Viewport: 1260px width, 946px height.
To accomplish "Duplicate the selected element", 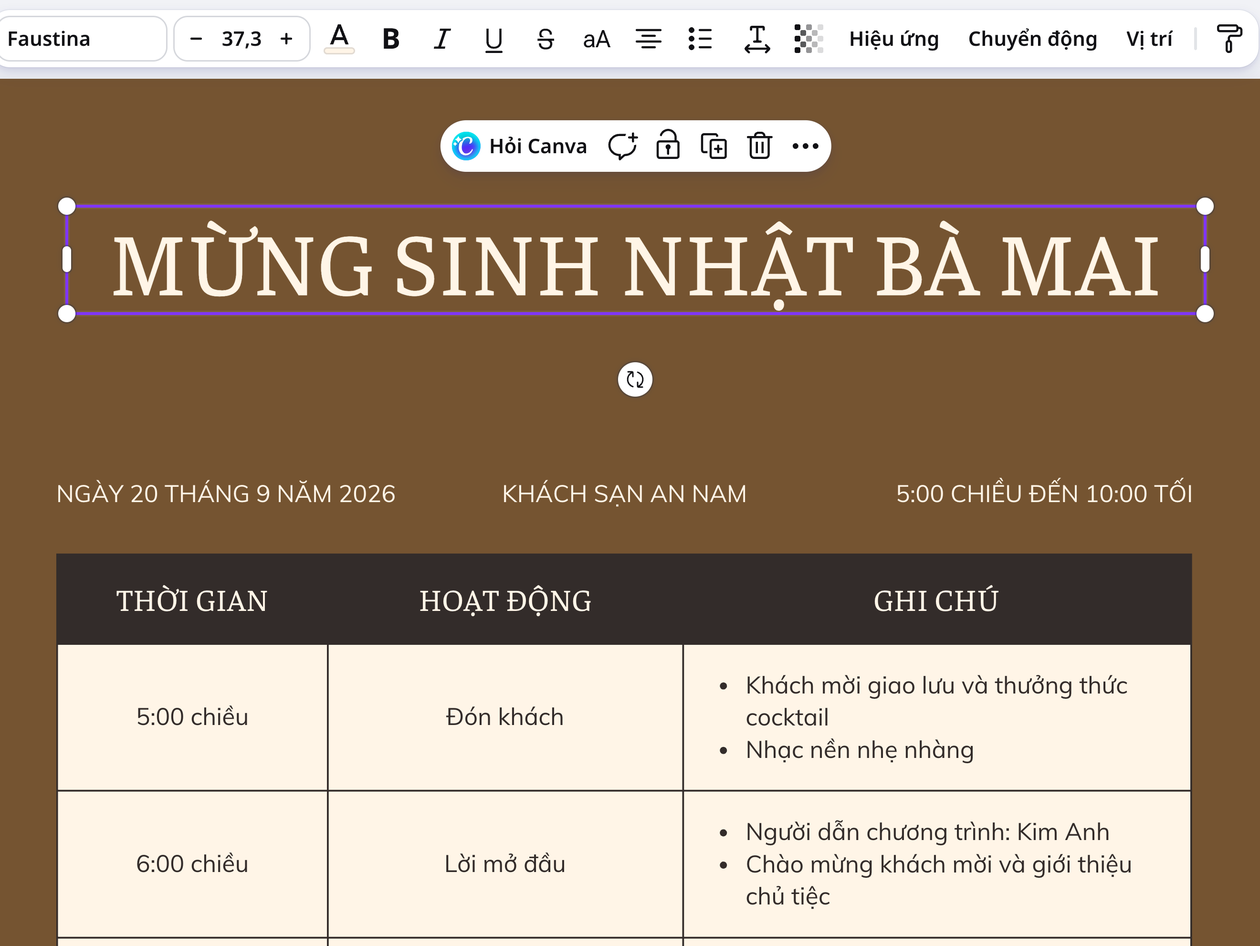I will (x=714, y=146).
